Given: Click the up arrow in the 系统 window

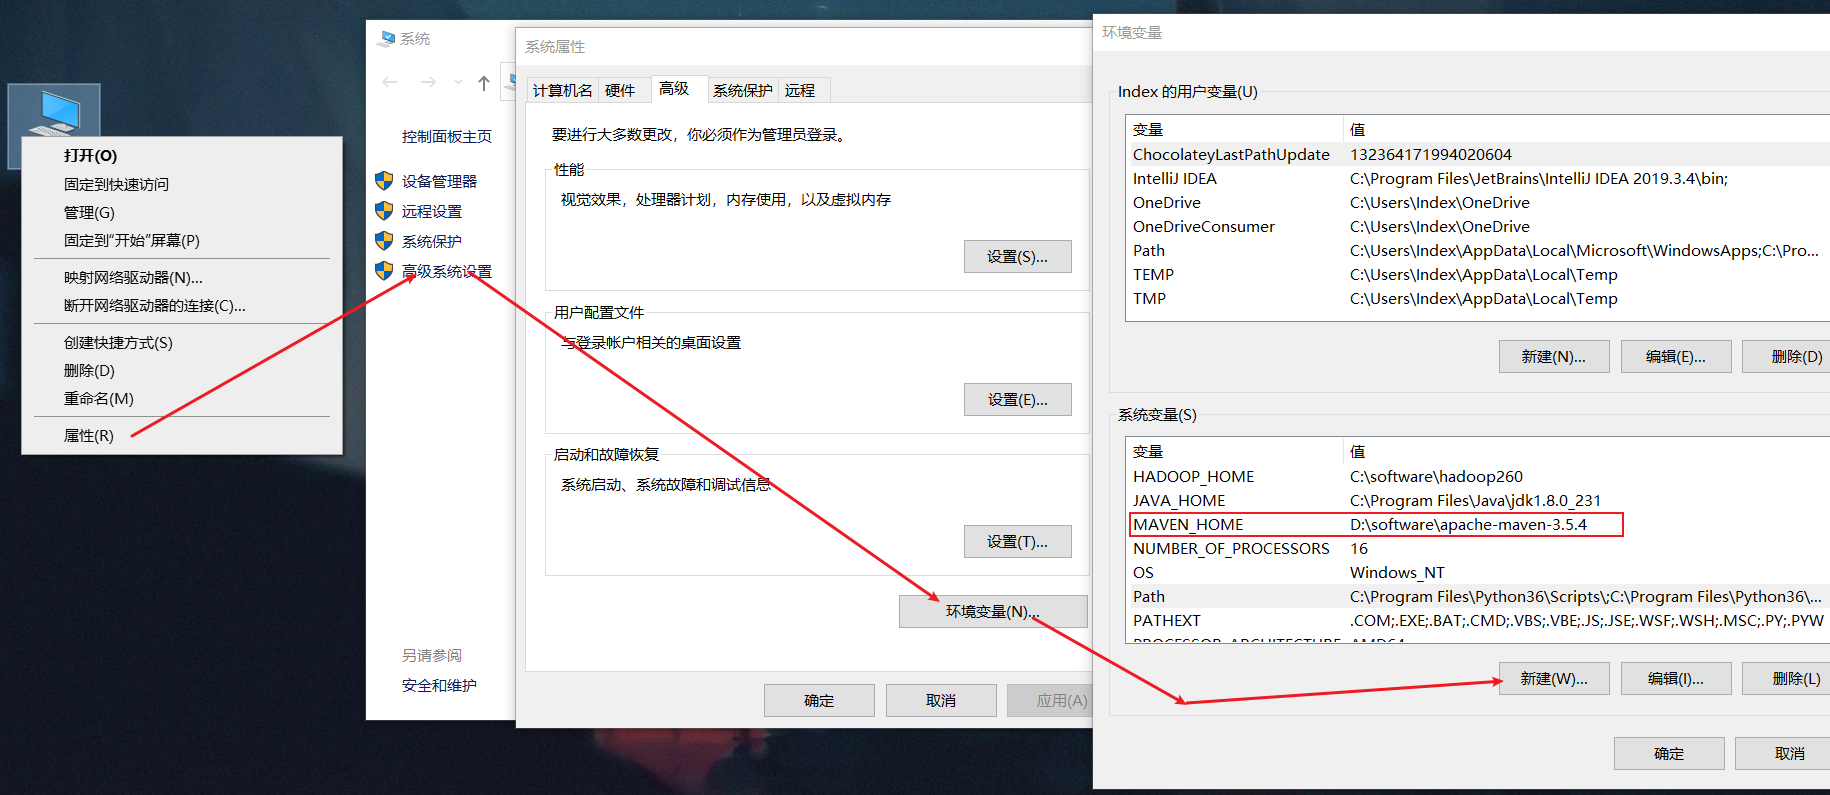Looking at the screenshot, I should click(484, 83).
